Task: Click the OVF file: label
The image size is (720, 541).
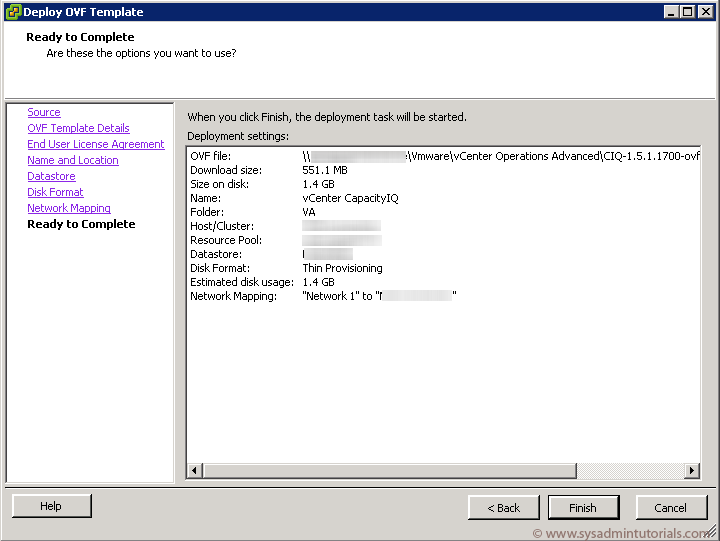Action: pyautogui.click(x=210, y=156)
